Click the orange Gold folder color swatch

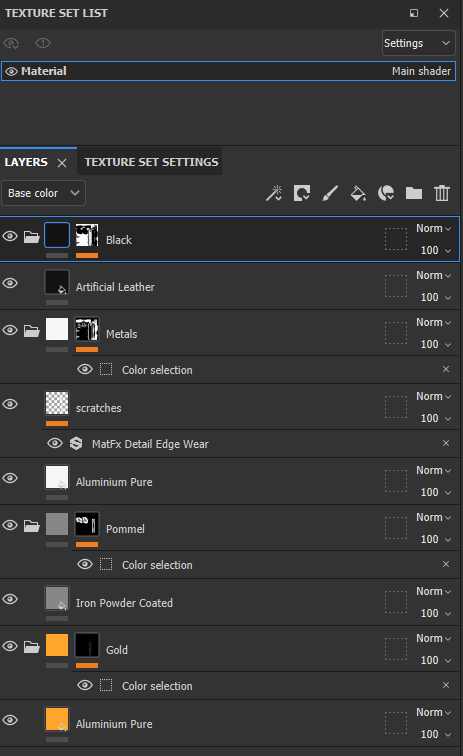tap(57, 645)
